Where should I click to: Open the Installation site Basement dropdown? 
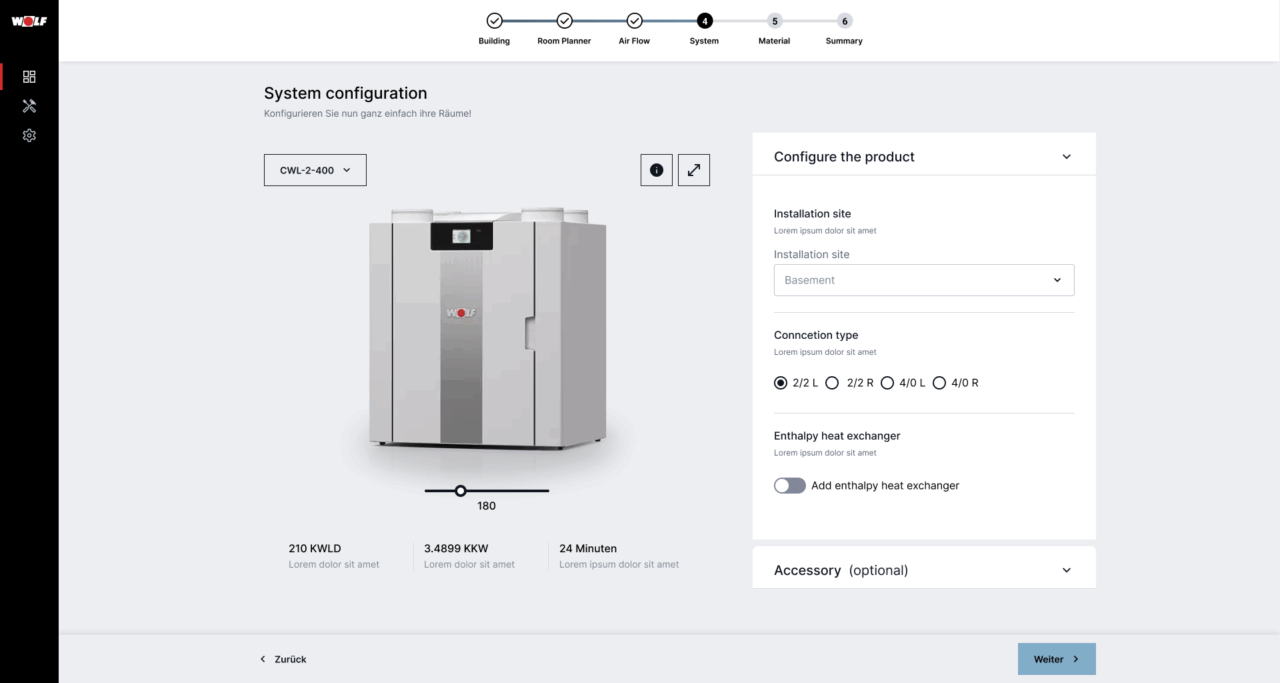tap(923, 280)
